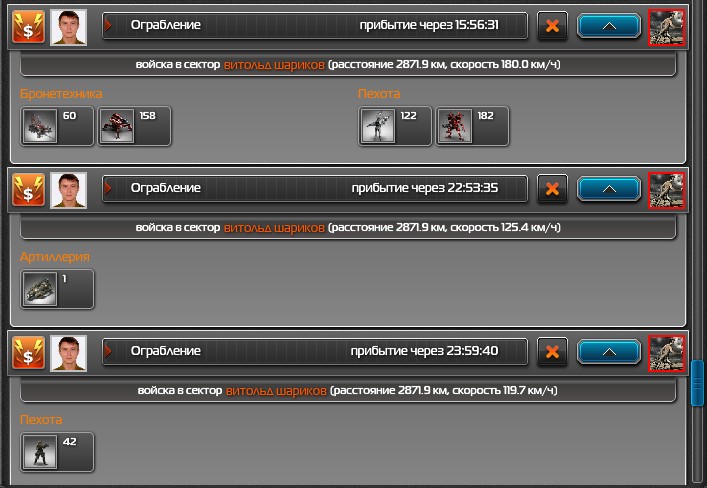707x488 pixels.
Task: Collapse the 22:53:35 raid details
Action: point(609,189)
